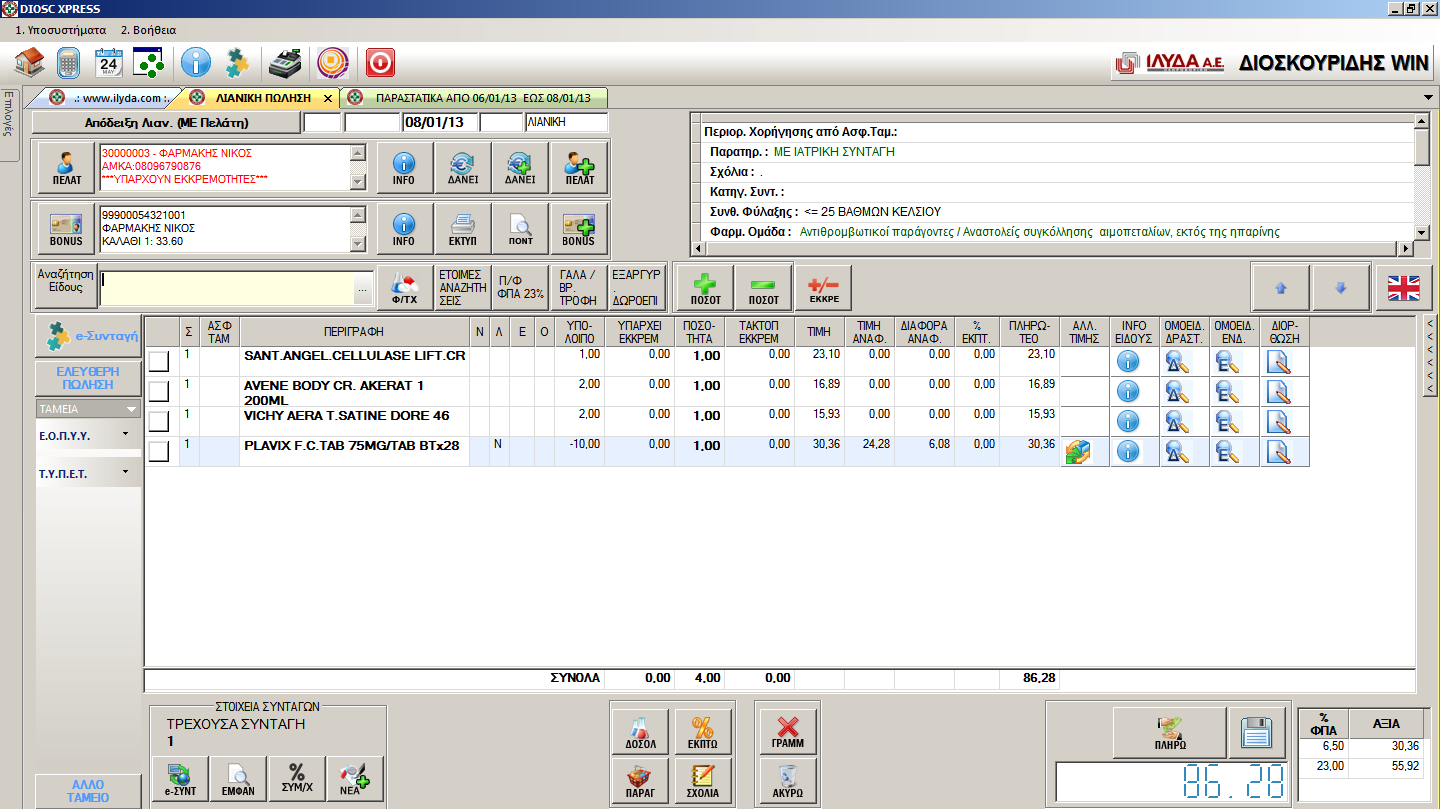
Task: Click the blue info toolbar icon
Action: click(196, 63)
